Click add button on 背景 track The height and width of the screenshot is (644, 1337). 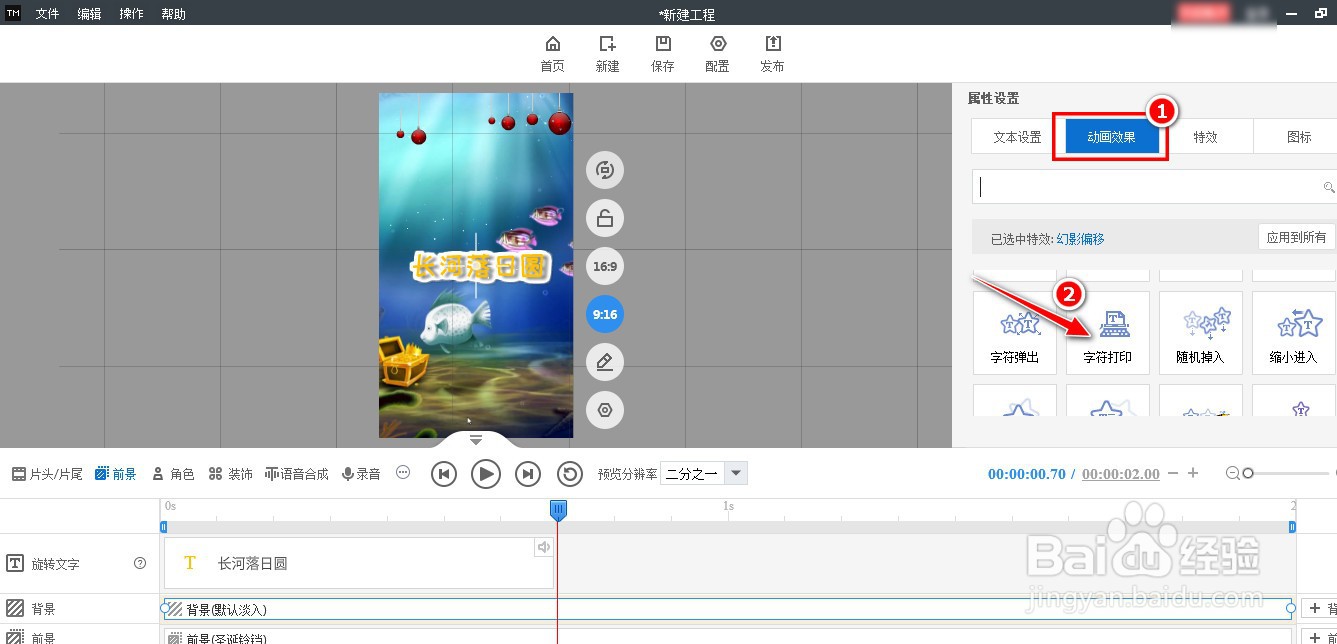tap(1316, 608)
